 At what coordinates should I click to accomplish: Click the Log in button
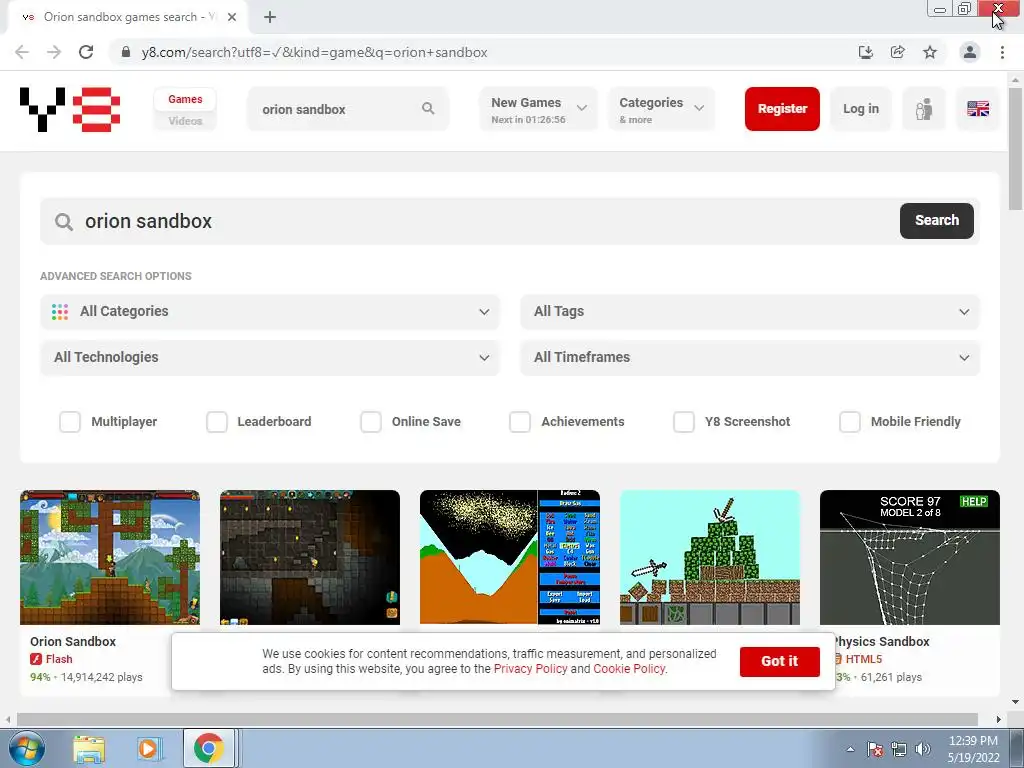point(861,109)
